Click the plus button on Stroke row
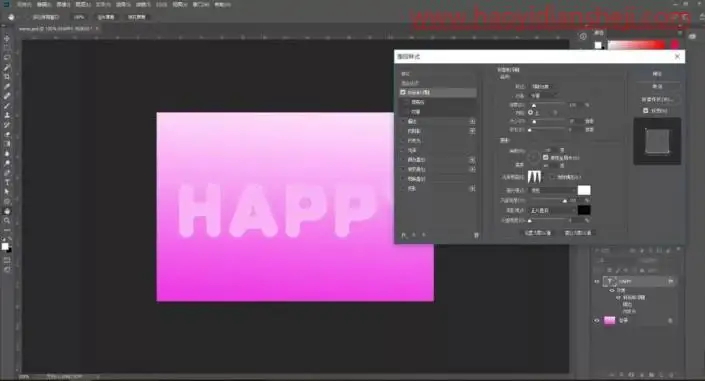This screenshot has height=381, width=705. (x=472, y=121)
